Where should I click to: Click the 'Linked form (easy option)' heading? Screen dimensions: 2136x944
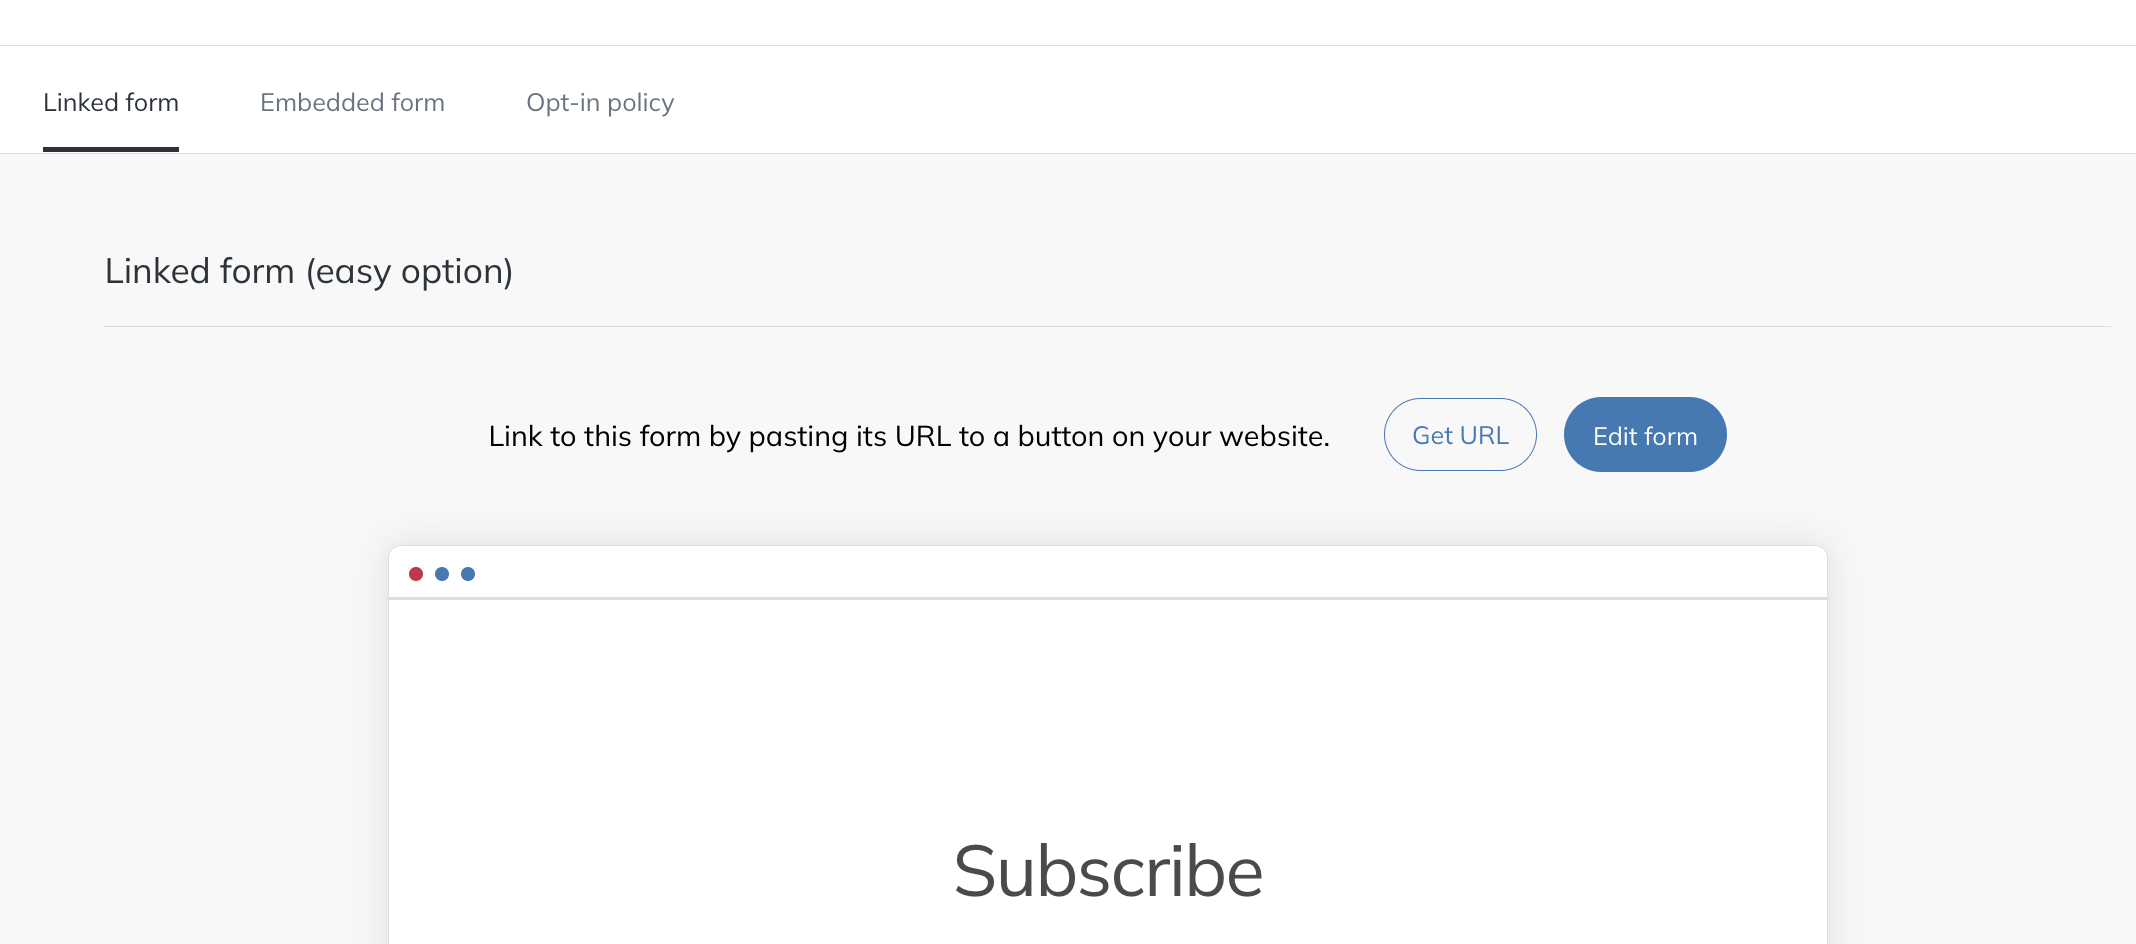click(x=309, y=272)
